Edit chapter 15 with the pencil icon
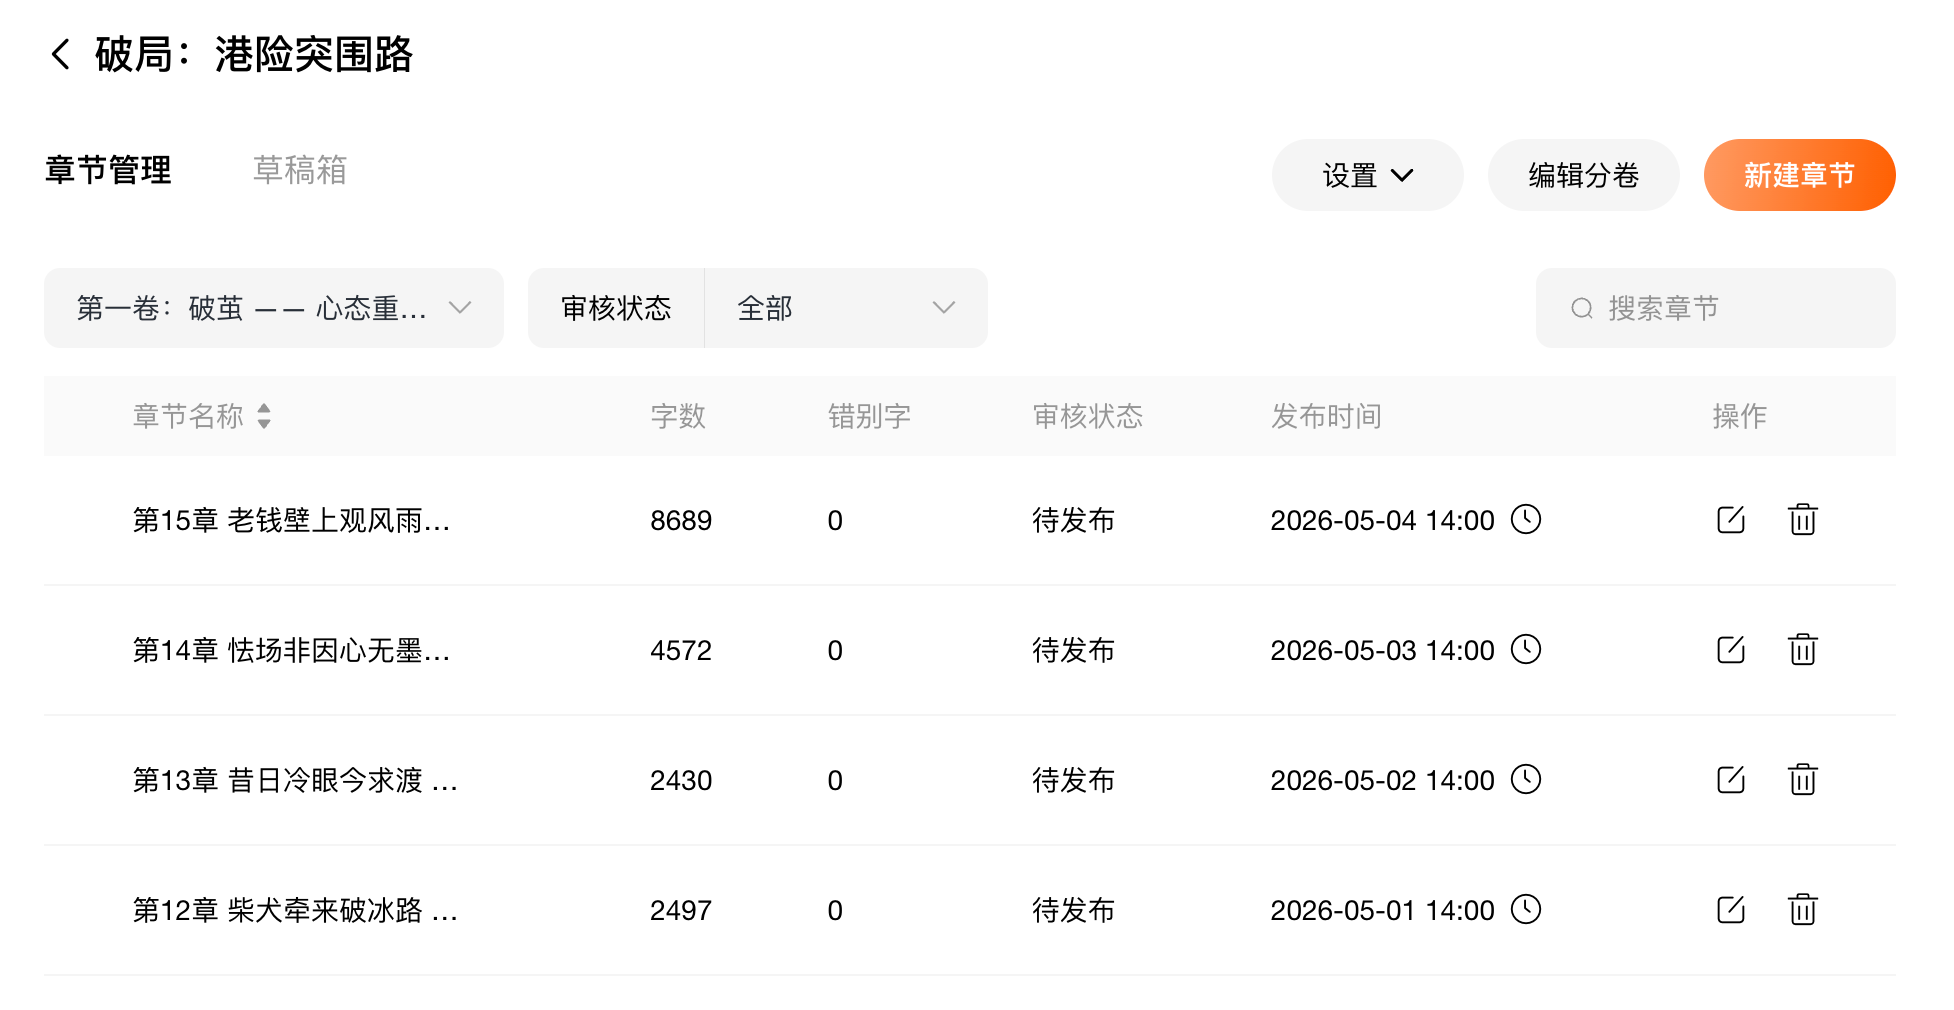The width and height of the screenshot is (1954, 1010). 1730,520
